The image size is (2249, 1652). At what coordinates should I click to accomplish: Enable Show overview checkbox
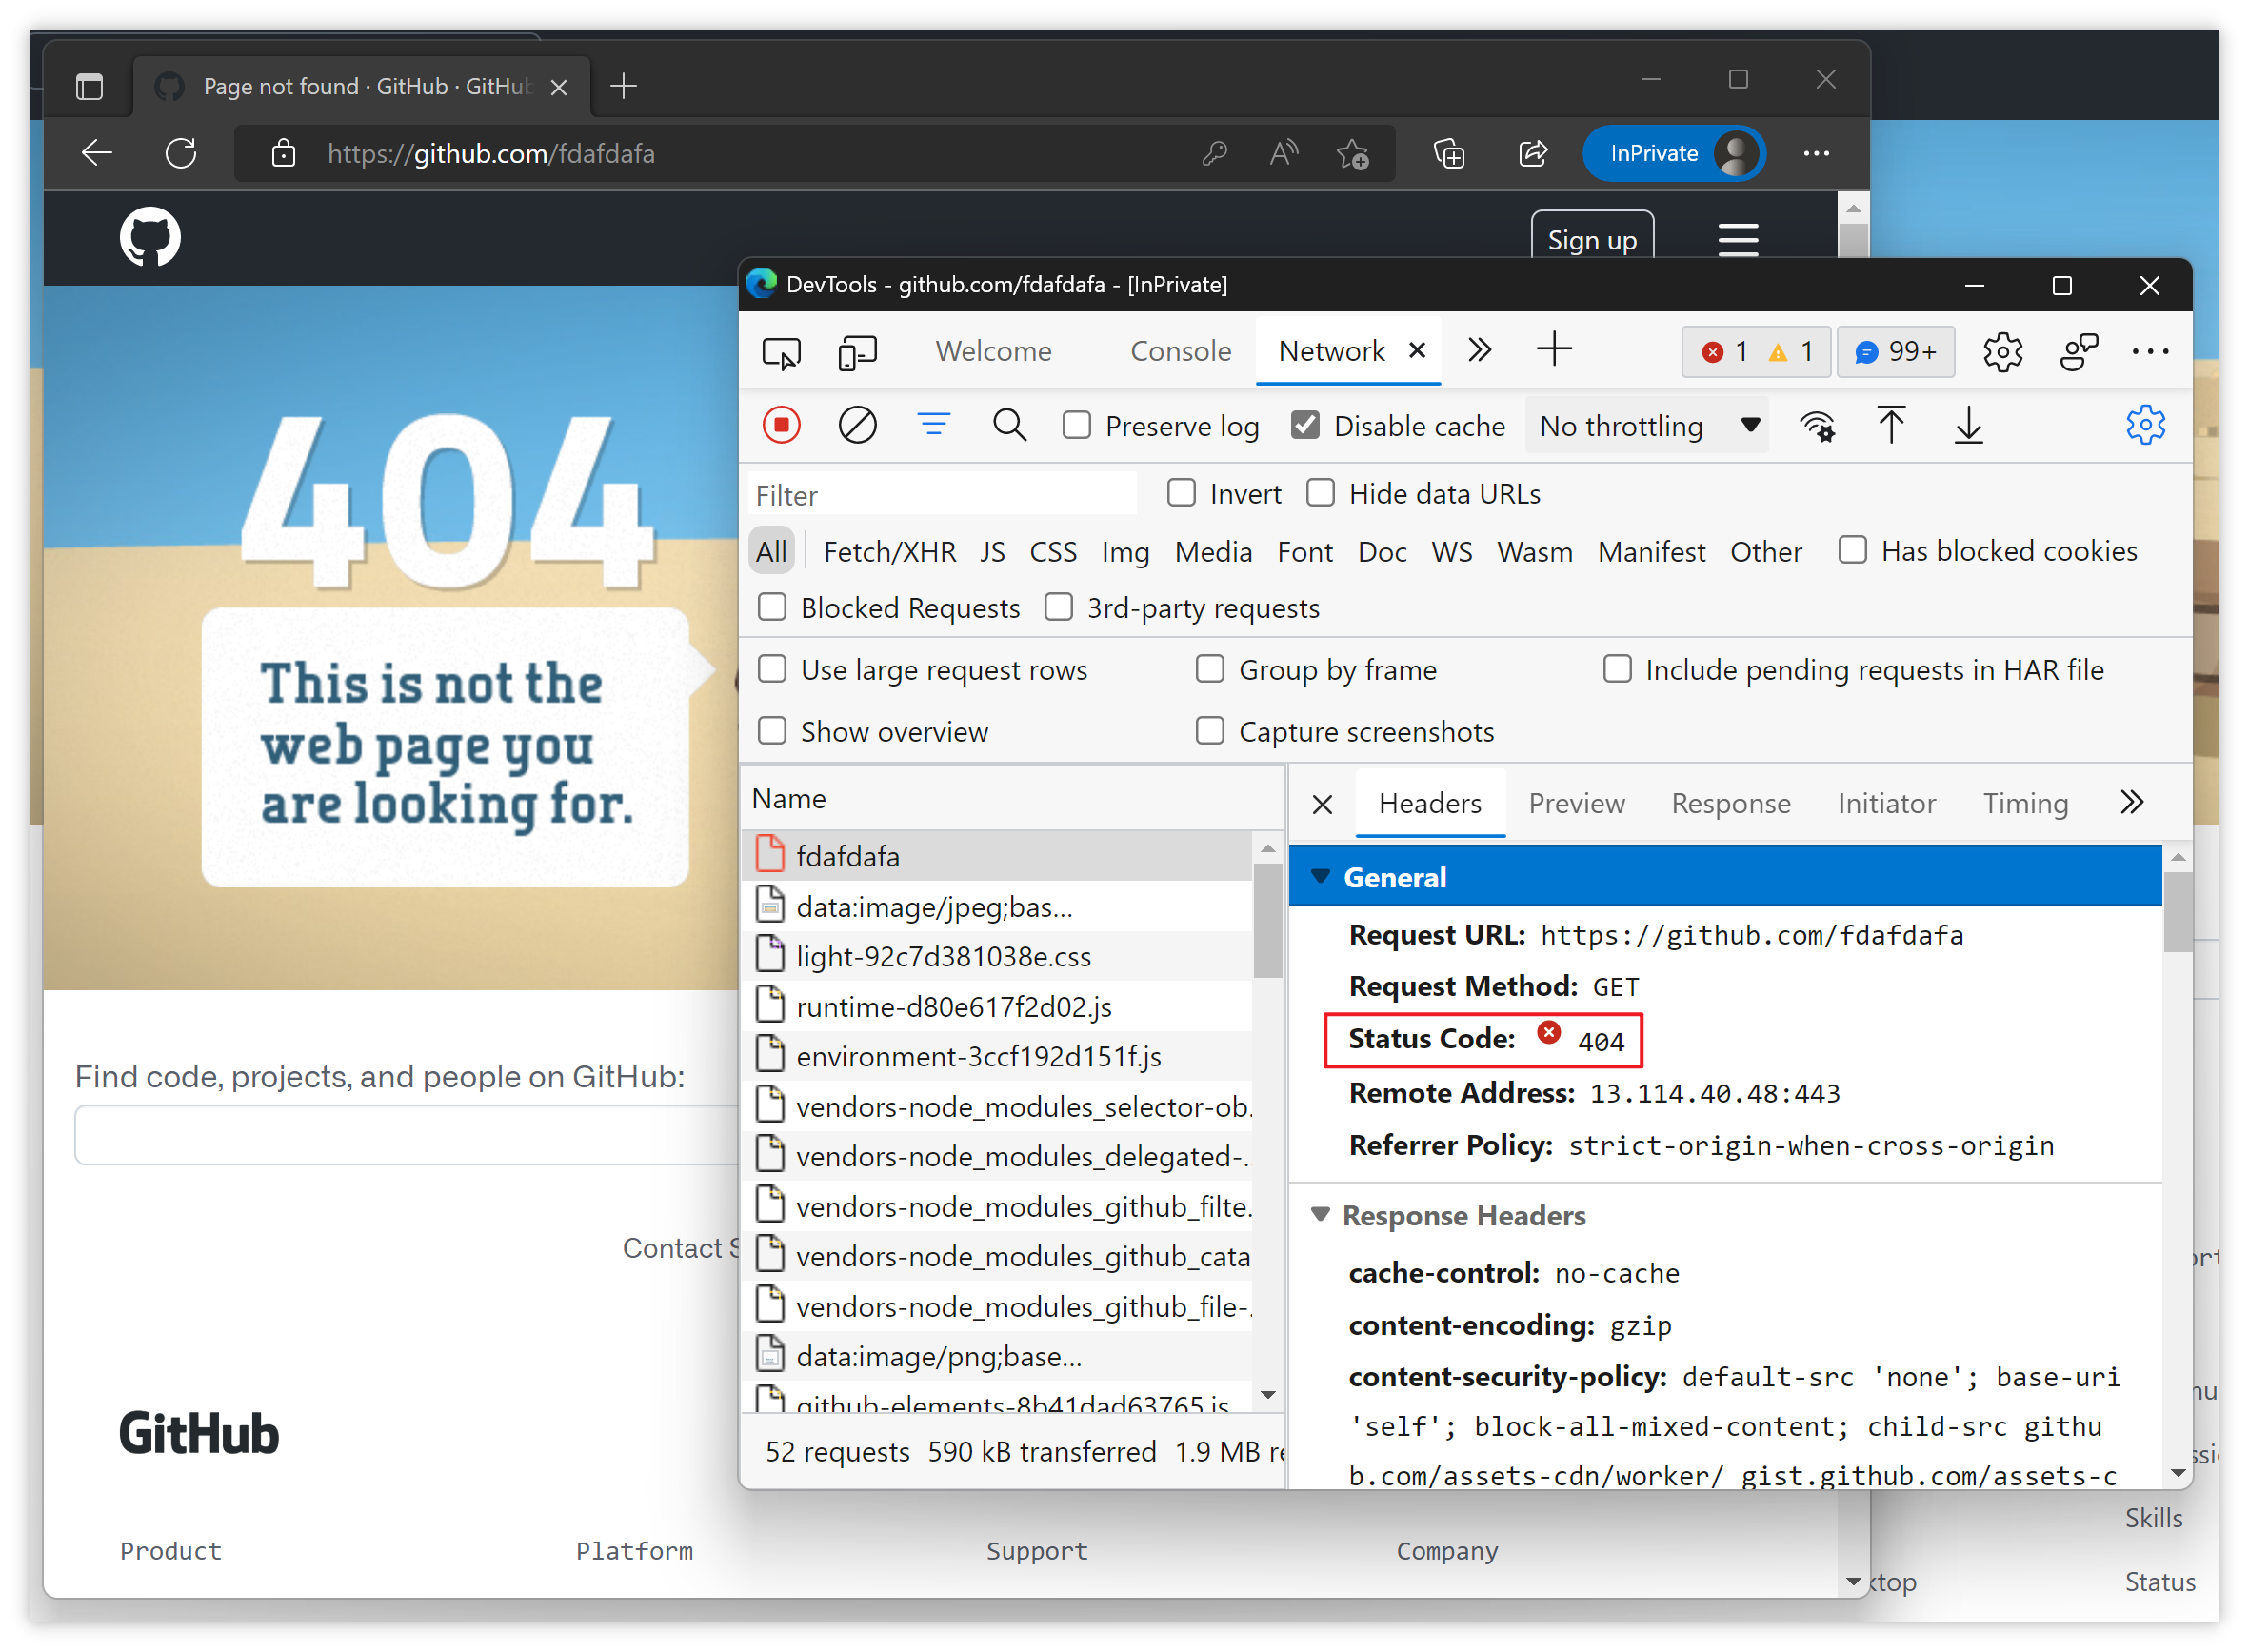[772, 731]
